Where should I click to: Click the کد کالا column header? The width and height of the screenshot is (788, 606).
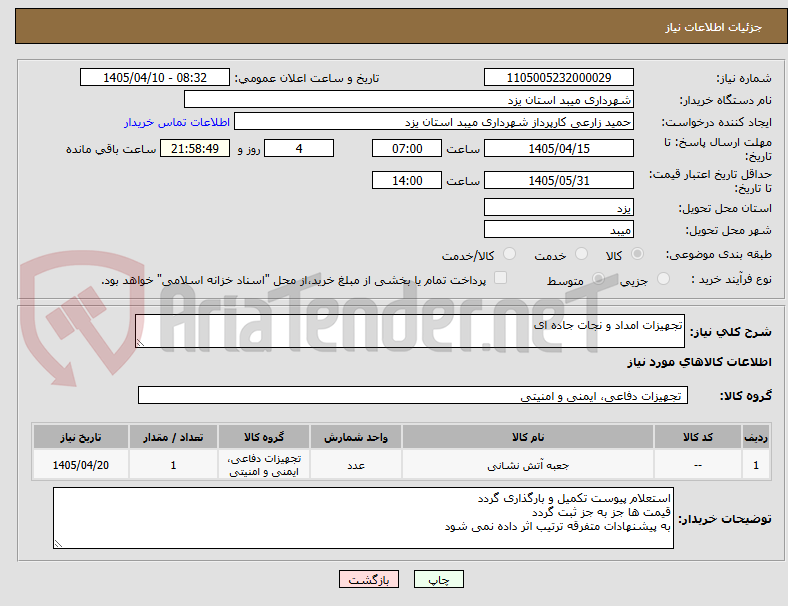698,437
